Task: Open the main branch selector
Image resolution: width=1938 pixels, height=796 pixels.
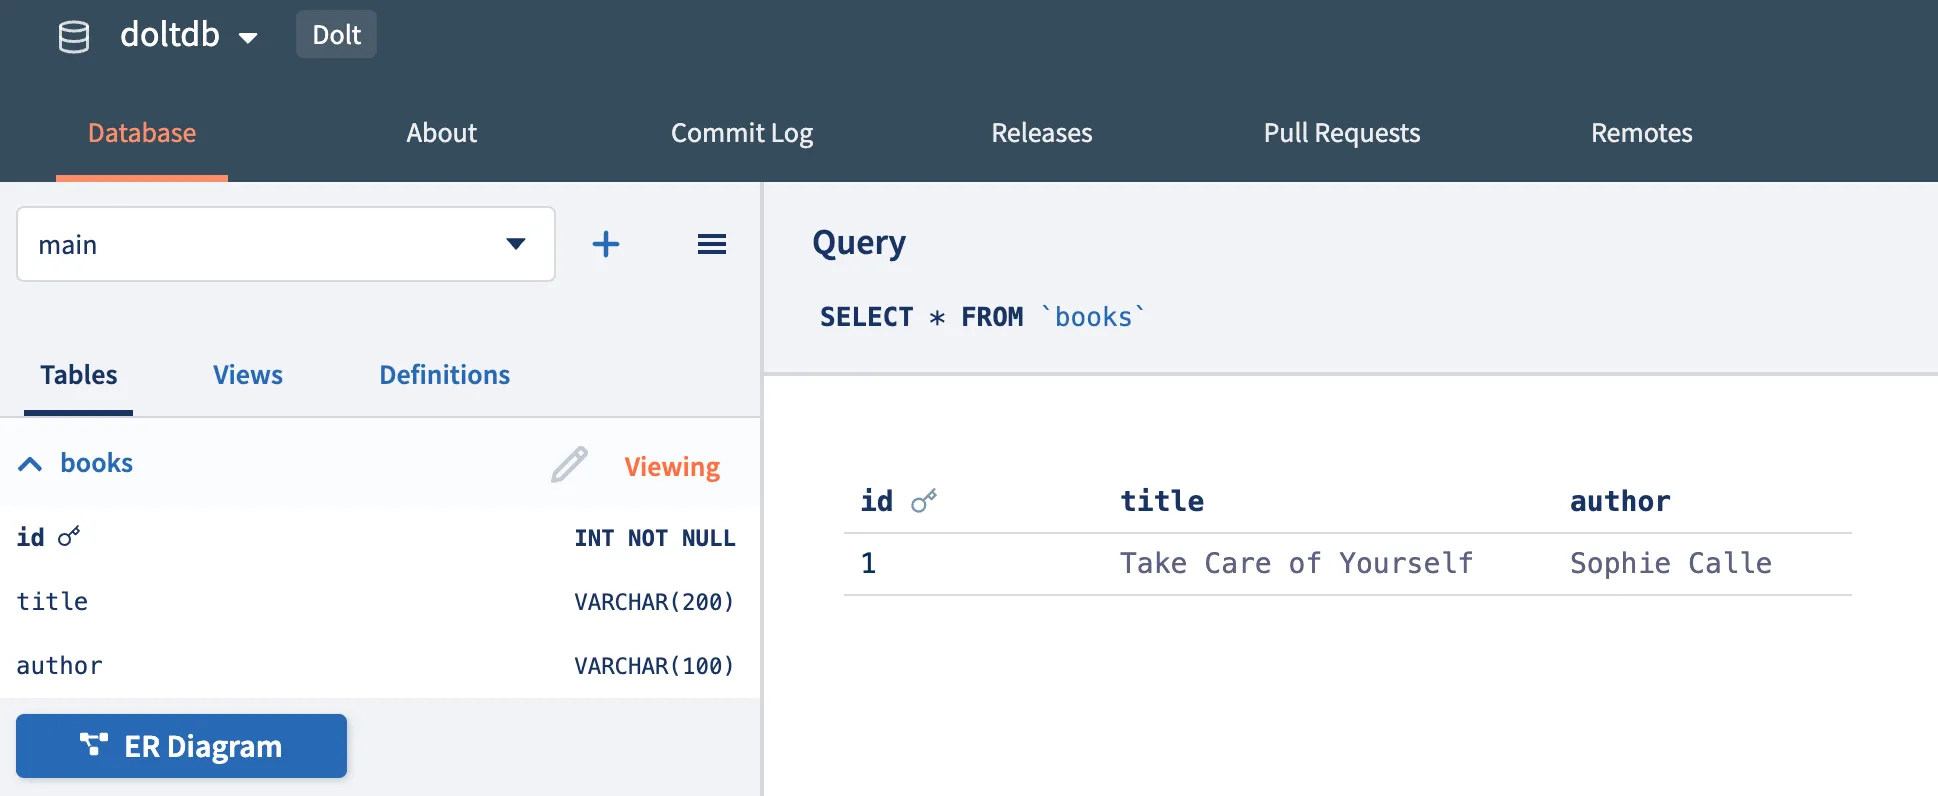Action: click(x=285, y=244)
